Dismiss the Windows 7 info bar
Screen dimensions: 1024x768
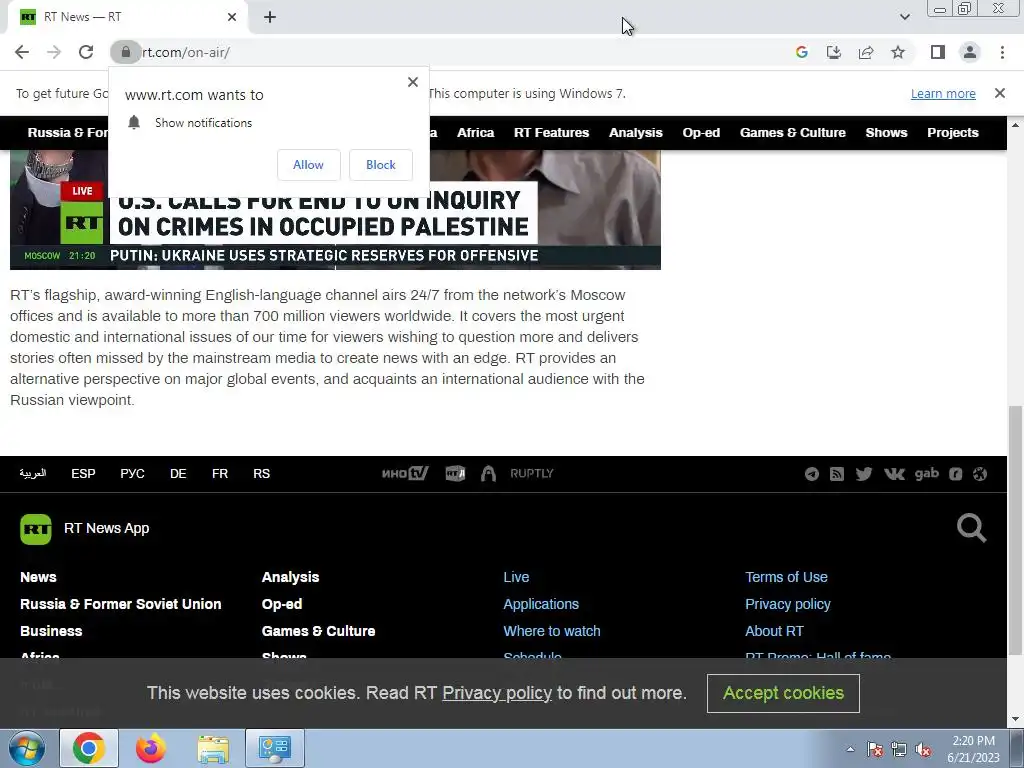click(999, 93)
